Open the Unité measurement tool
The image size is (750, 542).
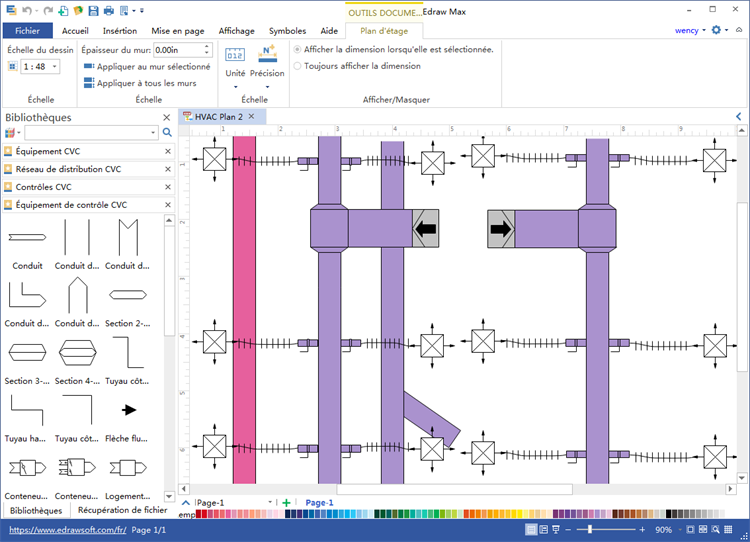point(235,63)
